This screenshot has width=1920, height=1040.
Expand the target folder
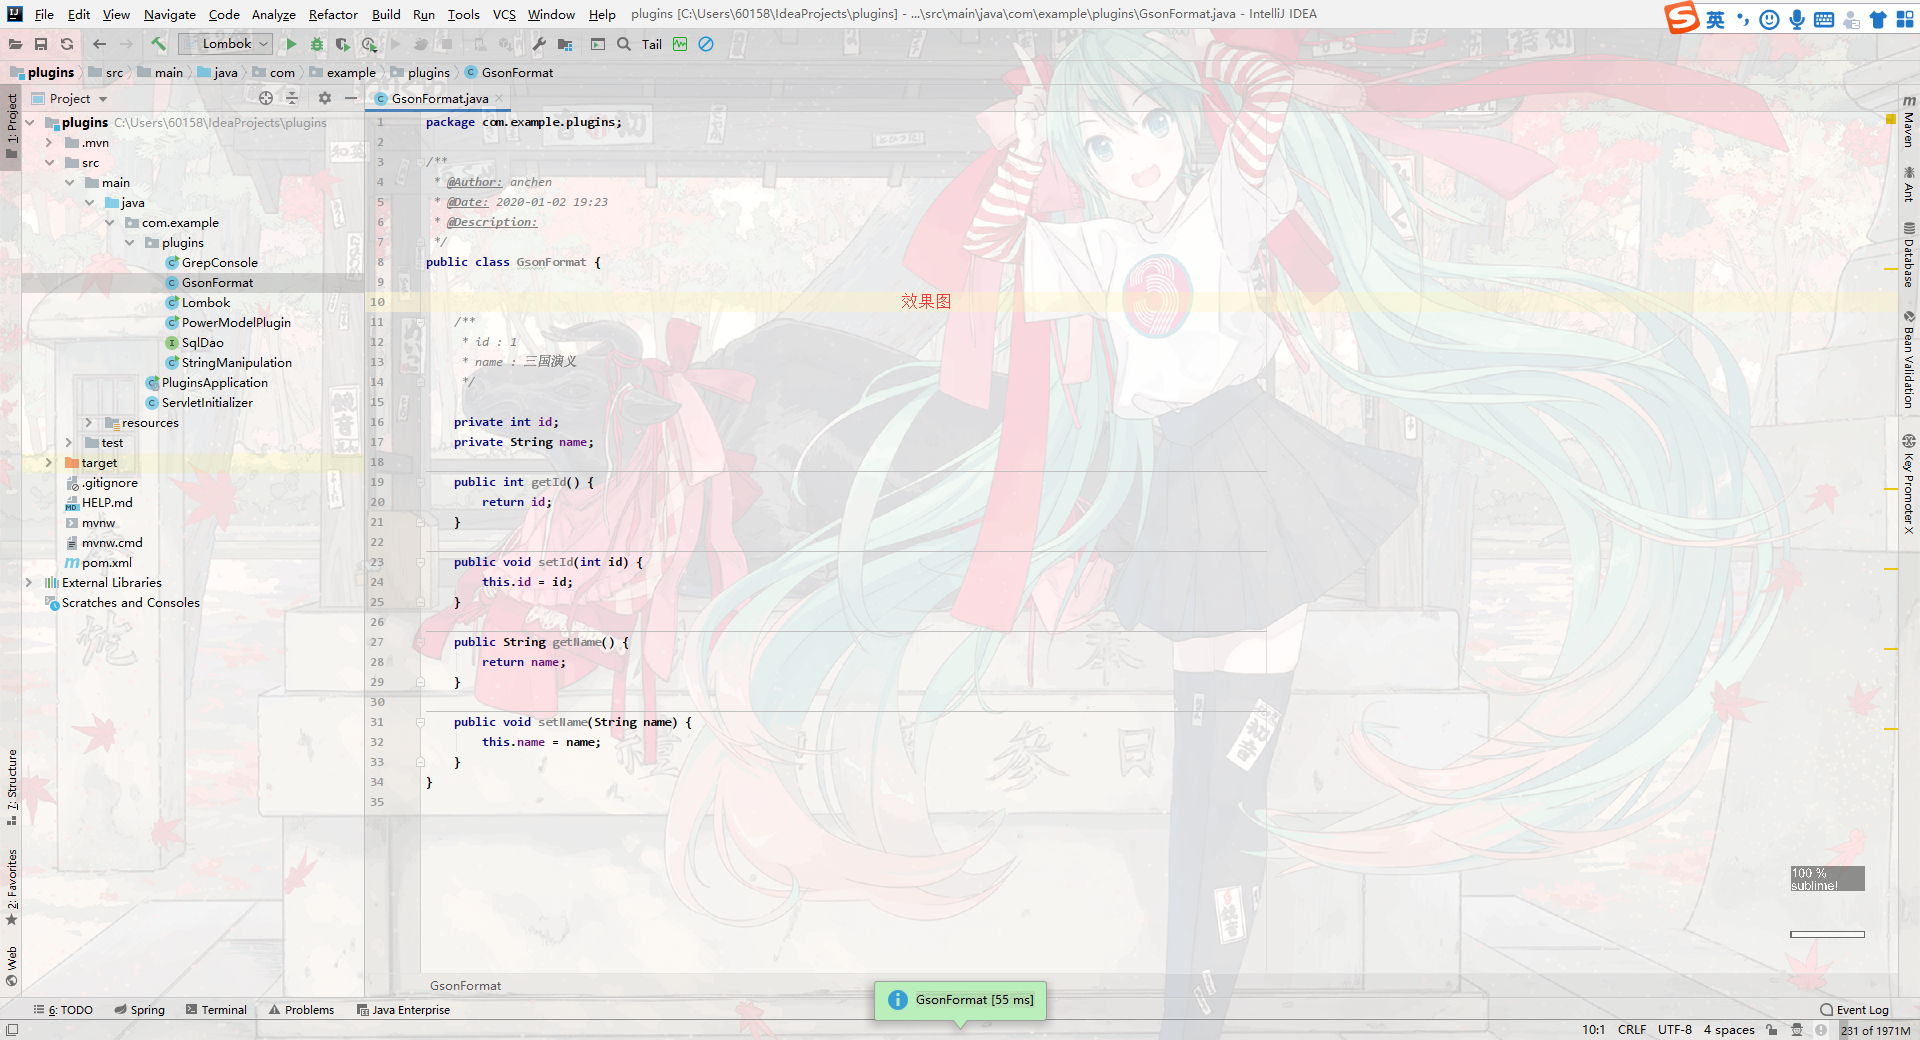coord(48,463)
